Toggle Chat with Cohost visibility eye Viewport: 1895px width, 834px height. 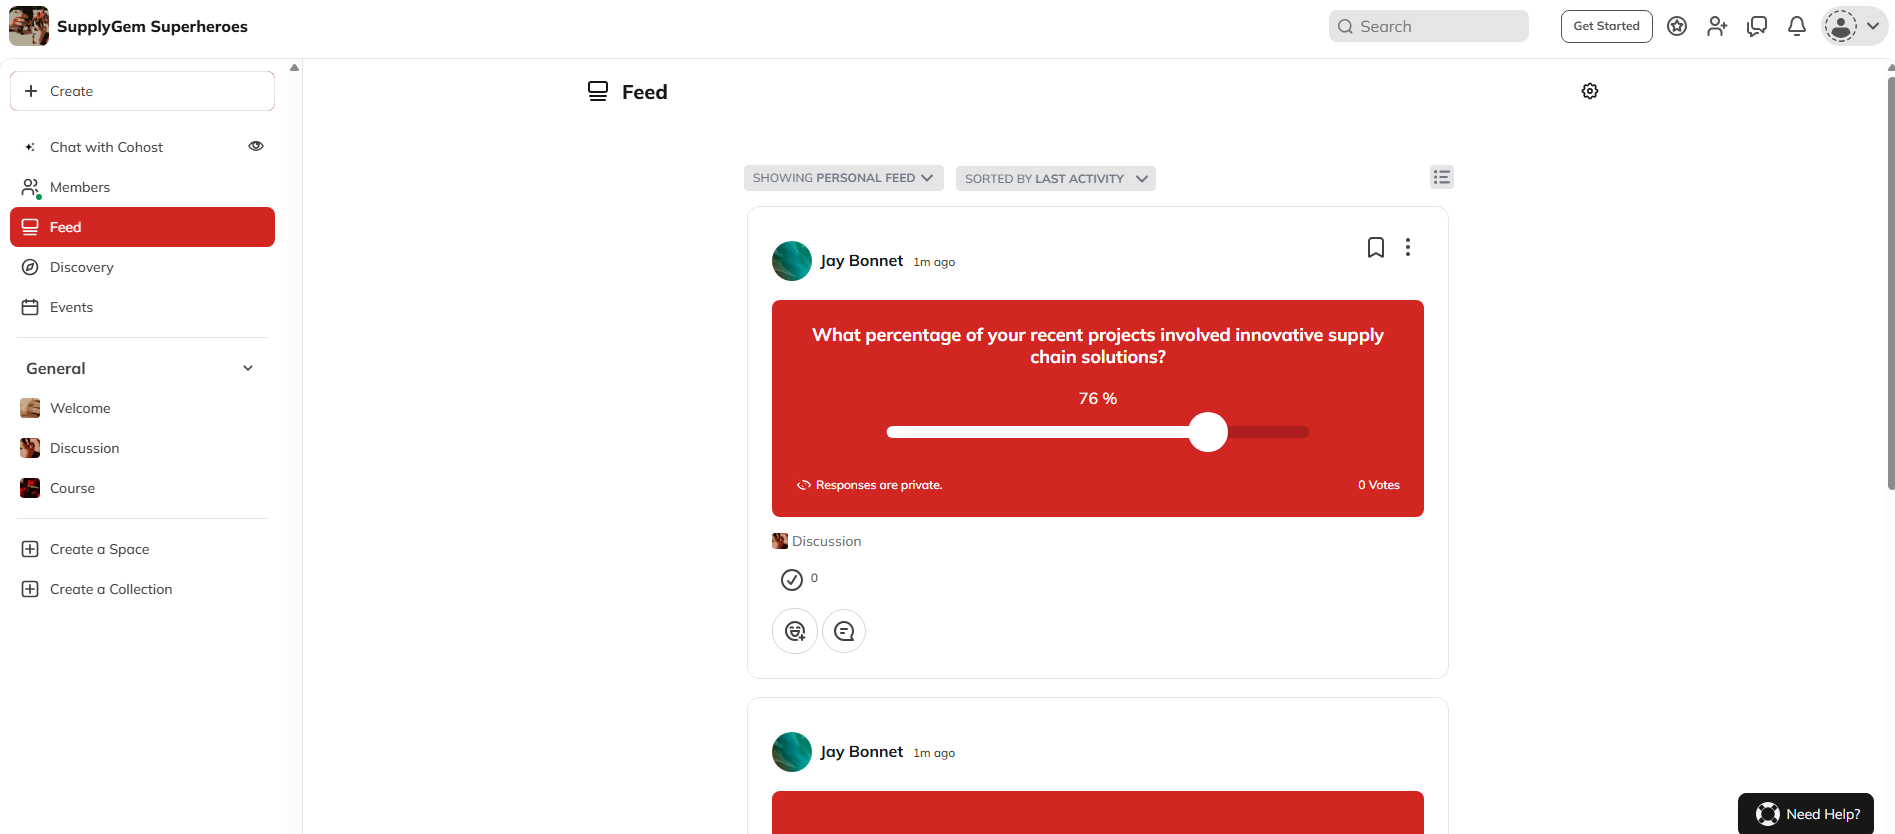coord(256,146)
